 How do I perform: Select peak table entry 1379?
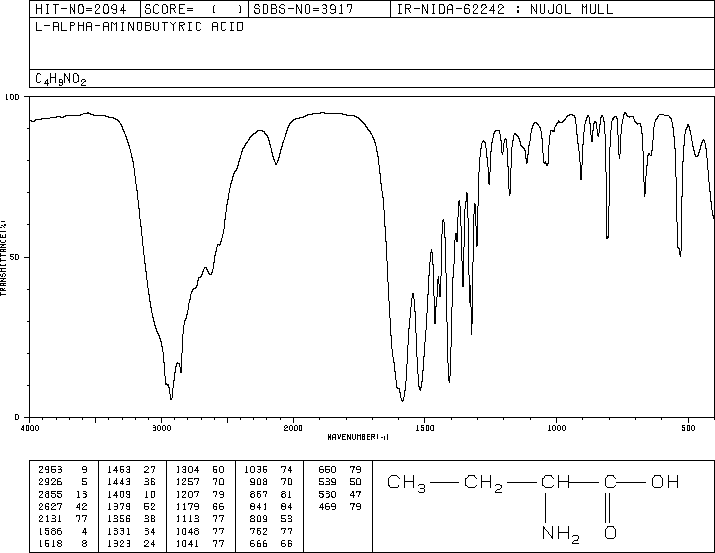tap(119, 506)
